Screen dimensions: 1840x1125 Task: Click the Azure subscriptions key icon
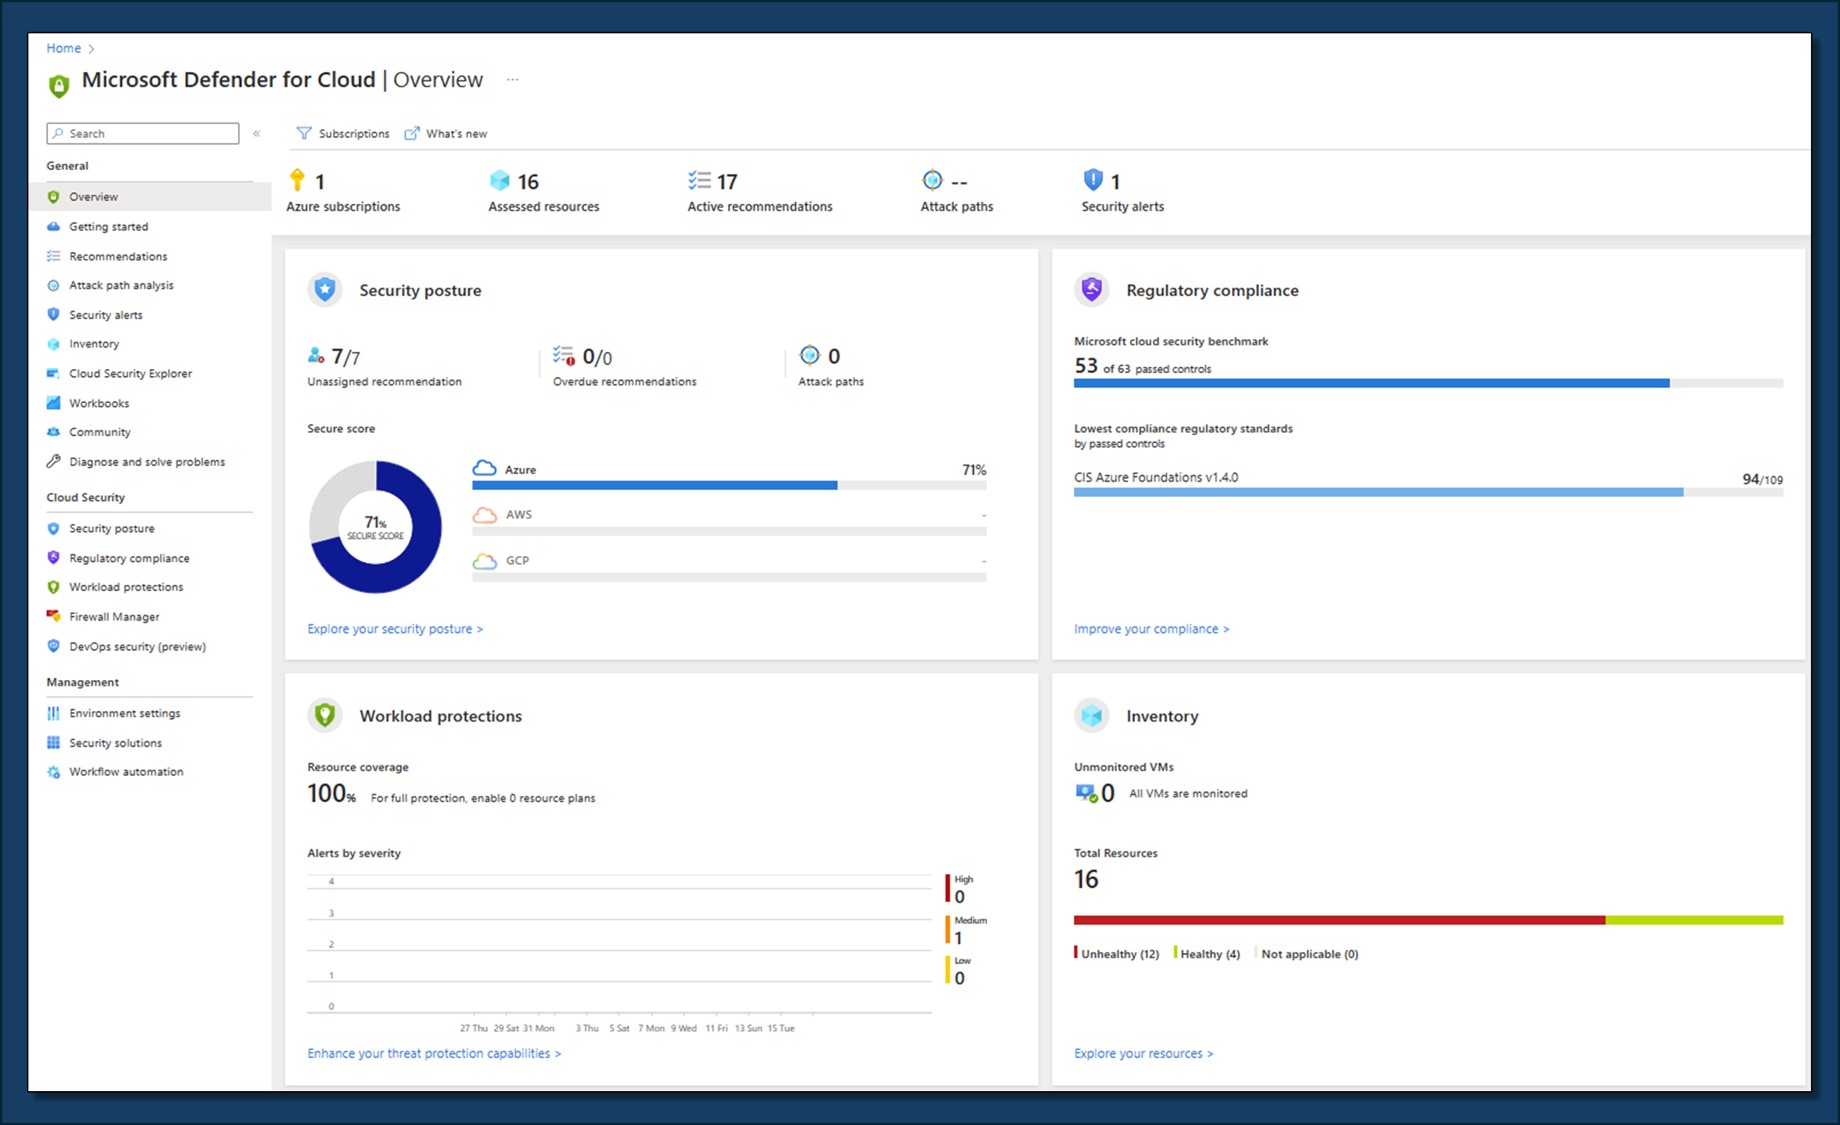click(x=297, y=180)
